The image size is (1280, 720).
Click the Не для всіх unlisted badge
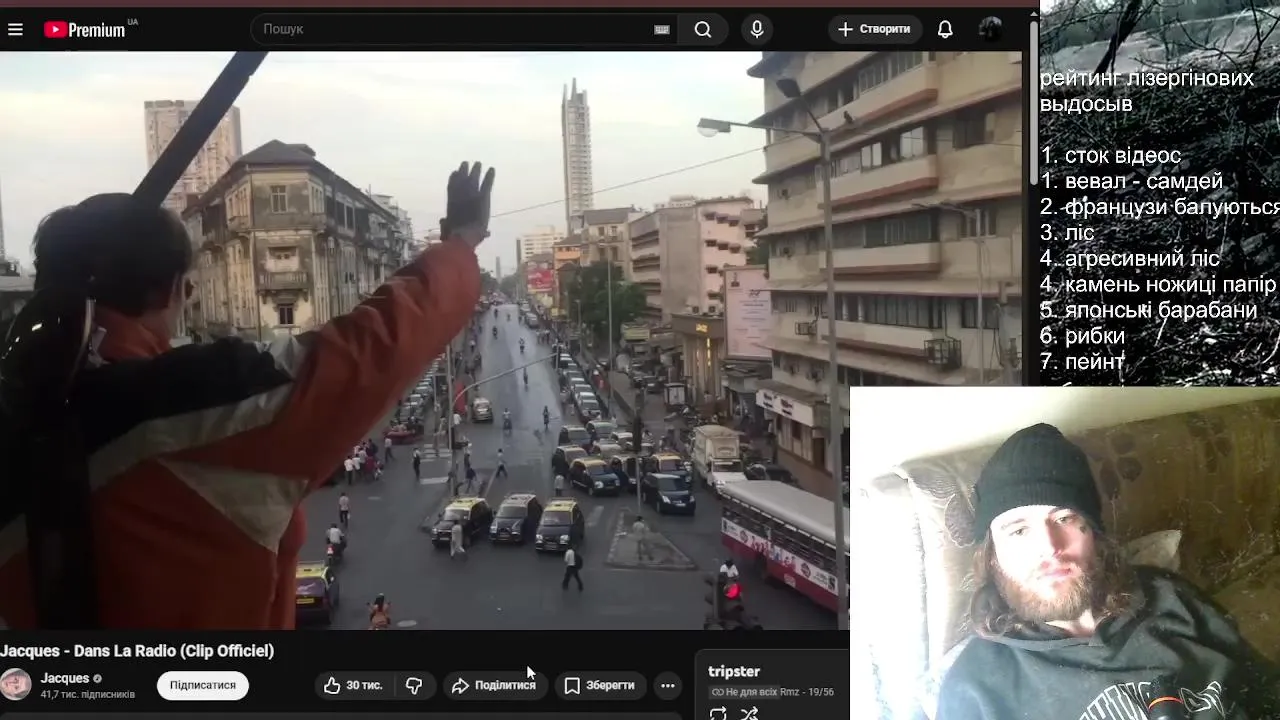pos(743,692)
